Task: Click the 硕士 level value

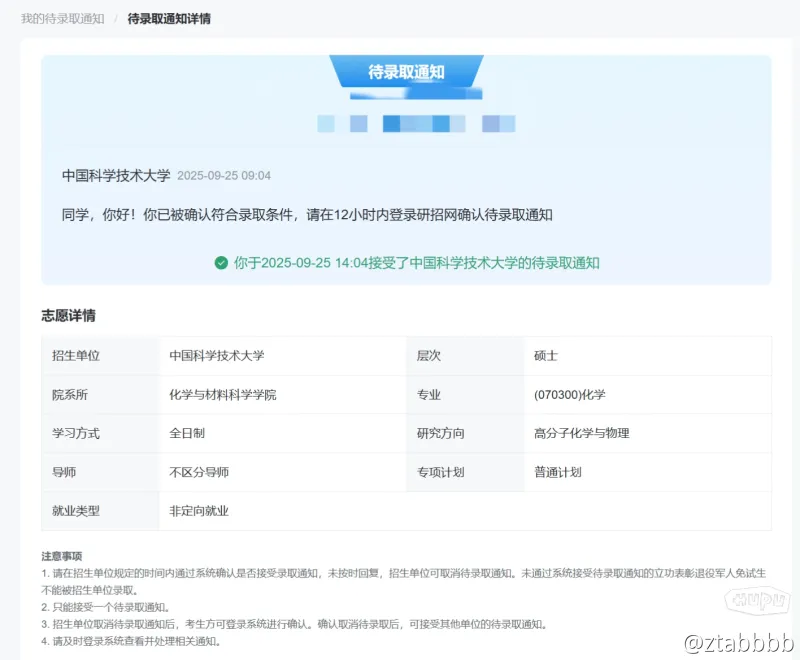Action: click(x=547, y=356)
